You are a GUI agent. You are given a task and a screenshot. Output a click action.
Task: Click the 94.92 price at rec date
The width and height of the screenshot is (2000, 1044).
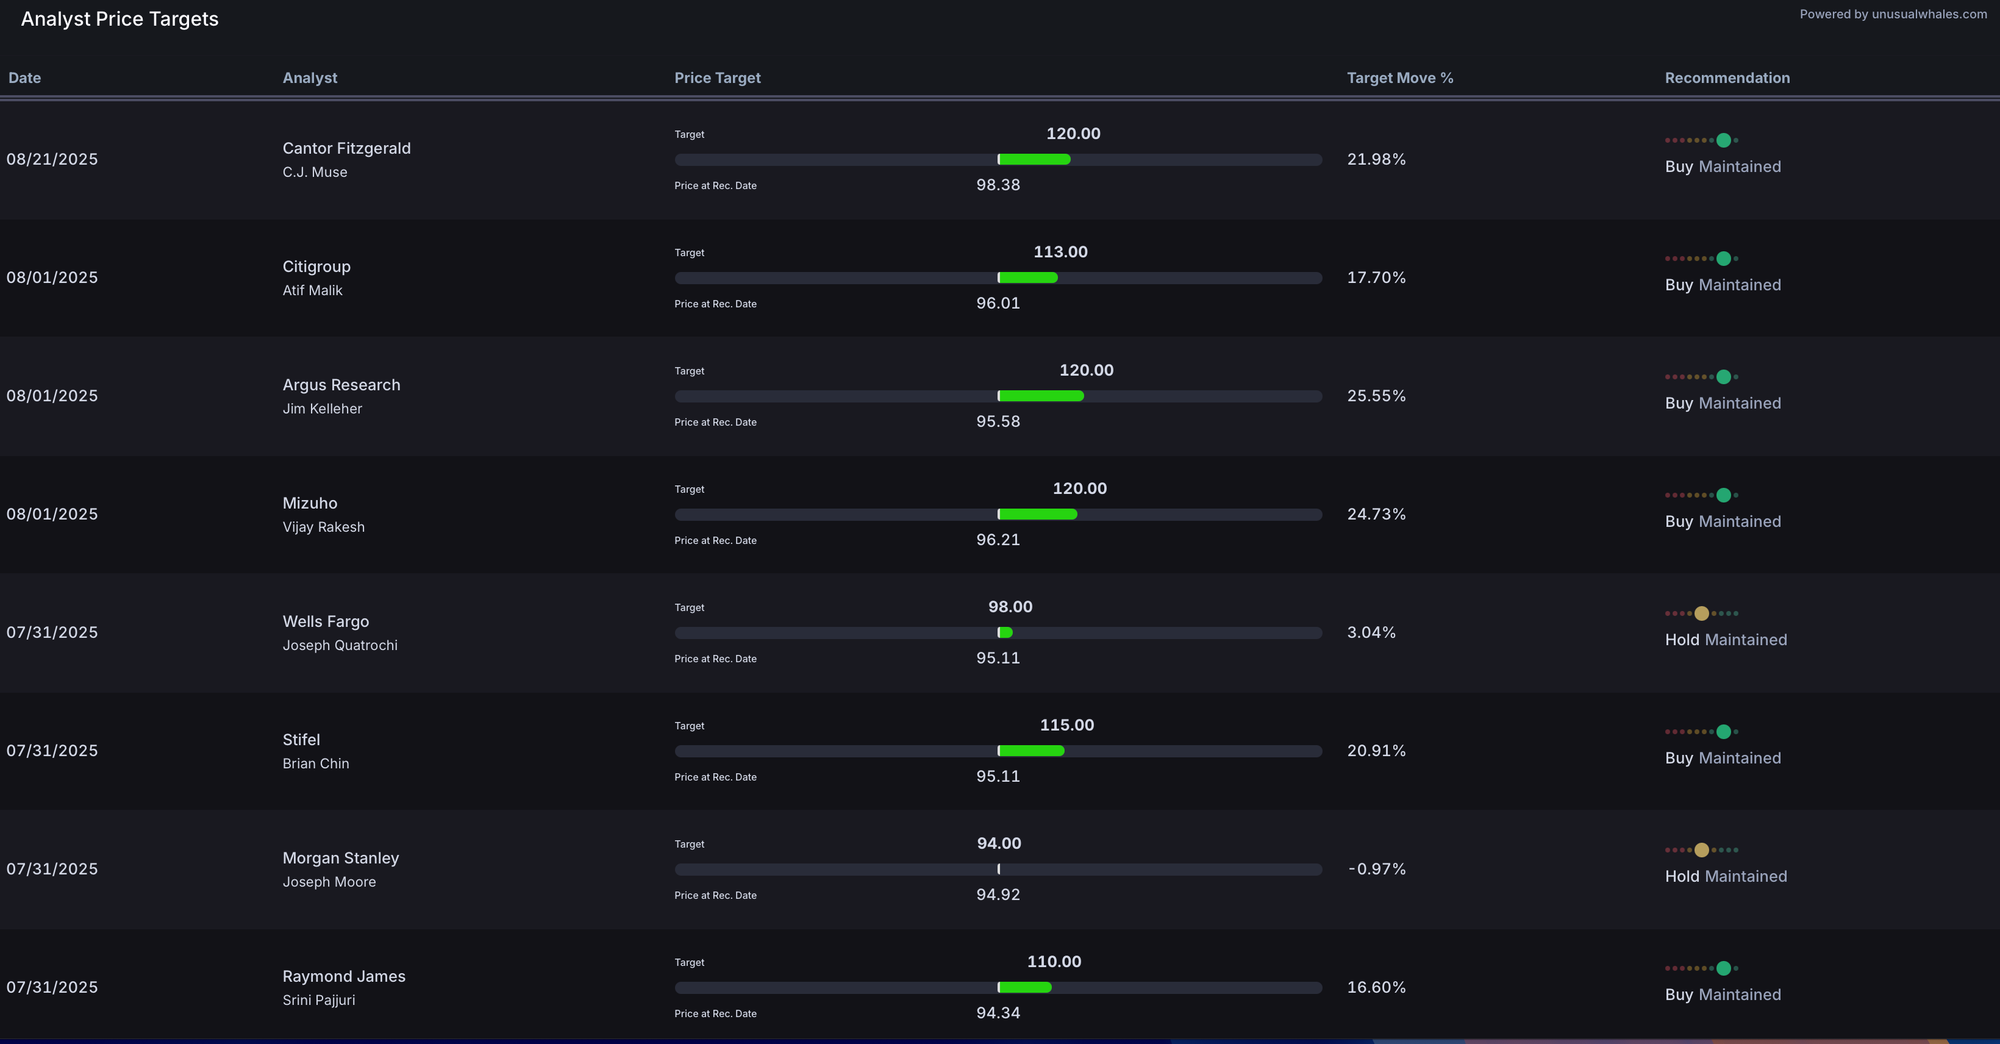(998, 895)
